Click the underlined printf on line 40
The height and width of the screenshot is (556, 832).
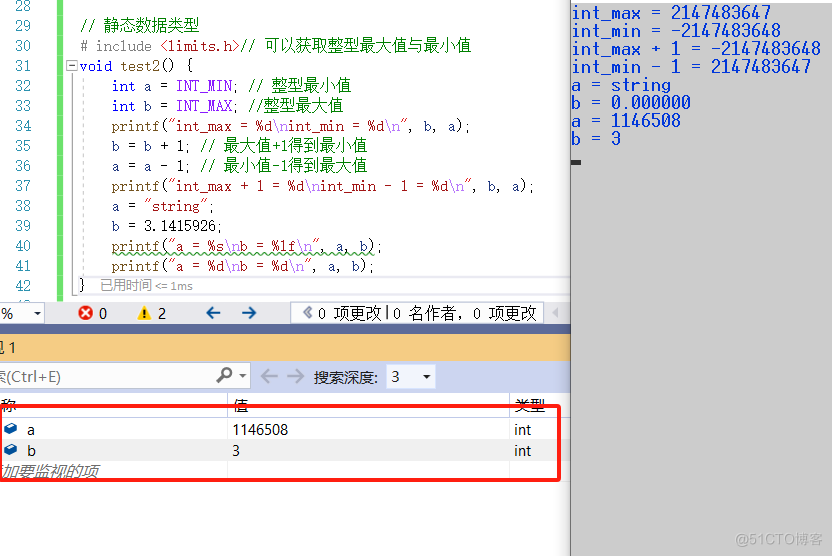point(135,246)
